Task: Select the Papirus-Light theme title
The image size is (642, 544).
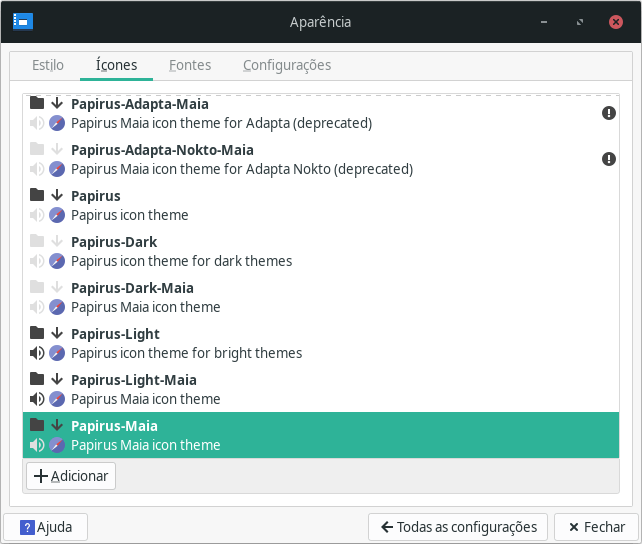Action: tap(115, 334)
